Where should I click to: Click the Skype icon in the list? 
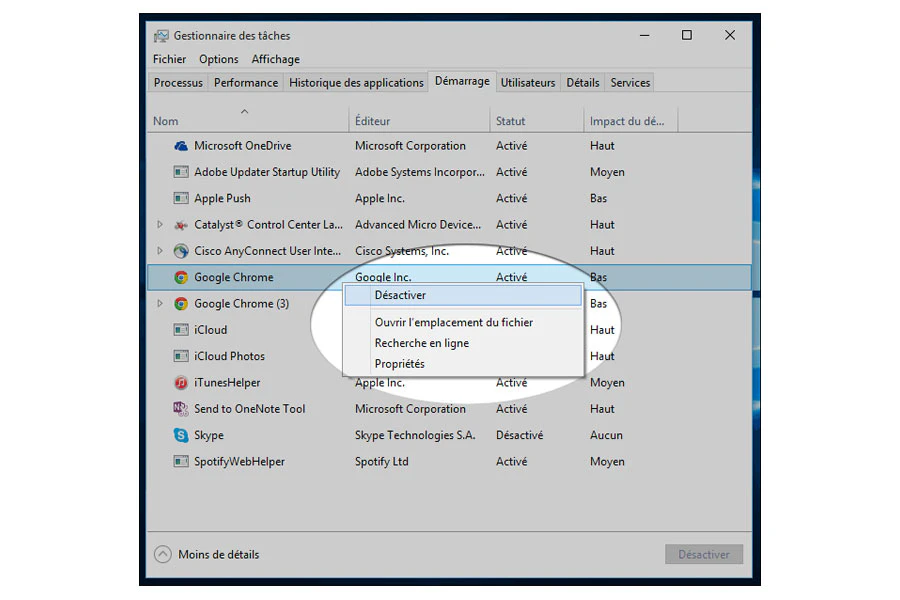pos(181,436)
